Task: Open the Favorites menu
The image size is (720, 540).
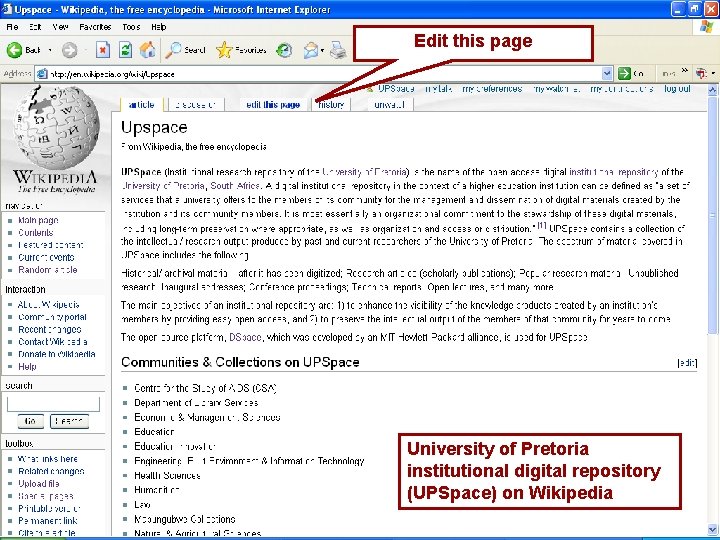Action: click(x=95, y=27)
